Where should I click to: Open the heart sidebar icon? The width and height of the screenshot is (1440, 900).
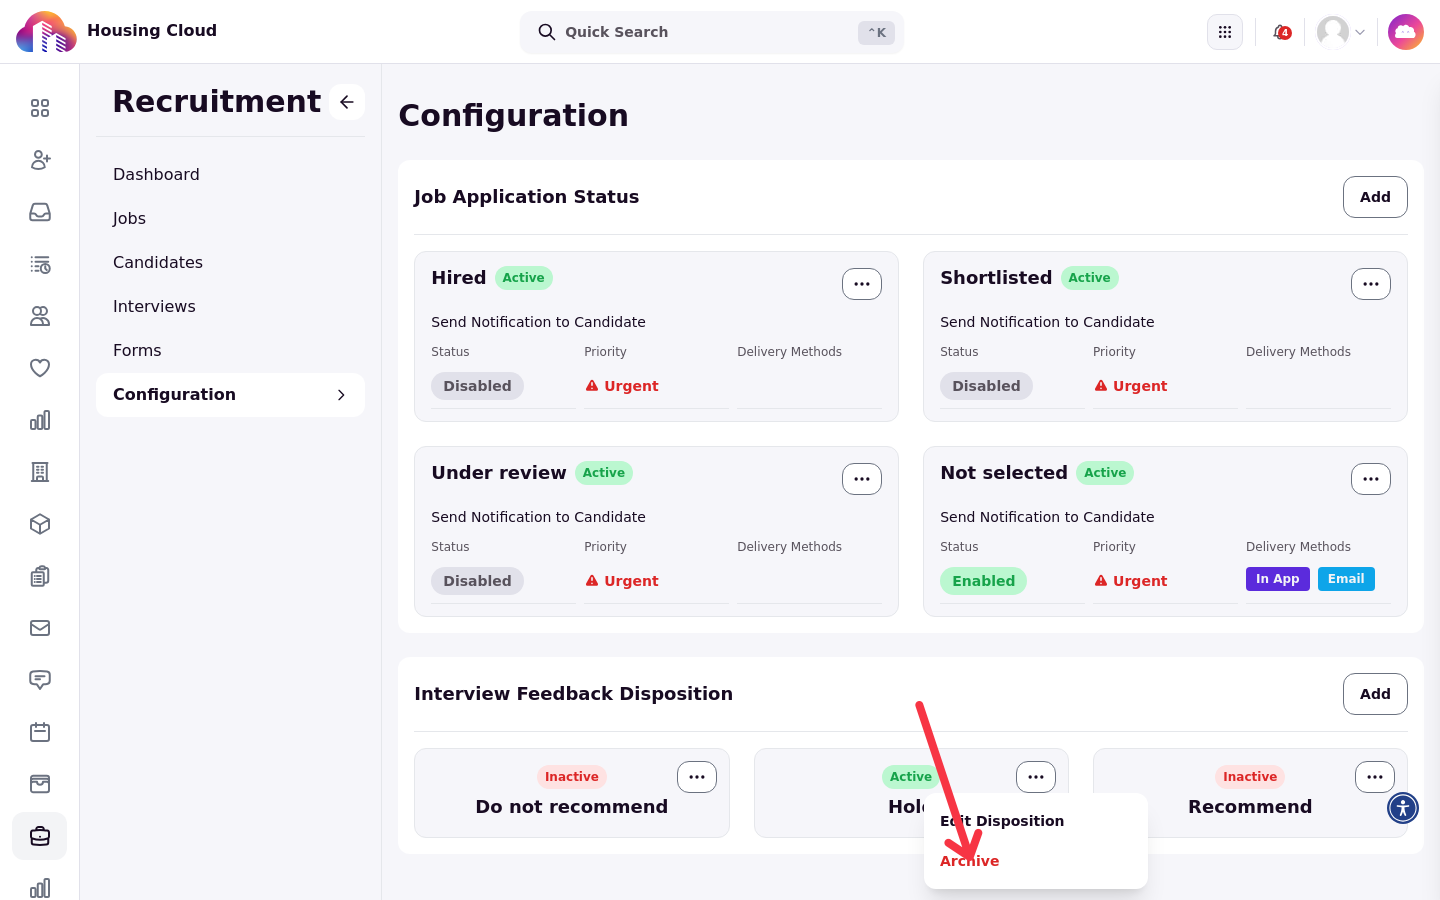click(40, 368)
